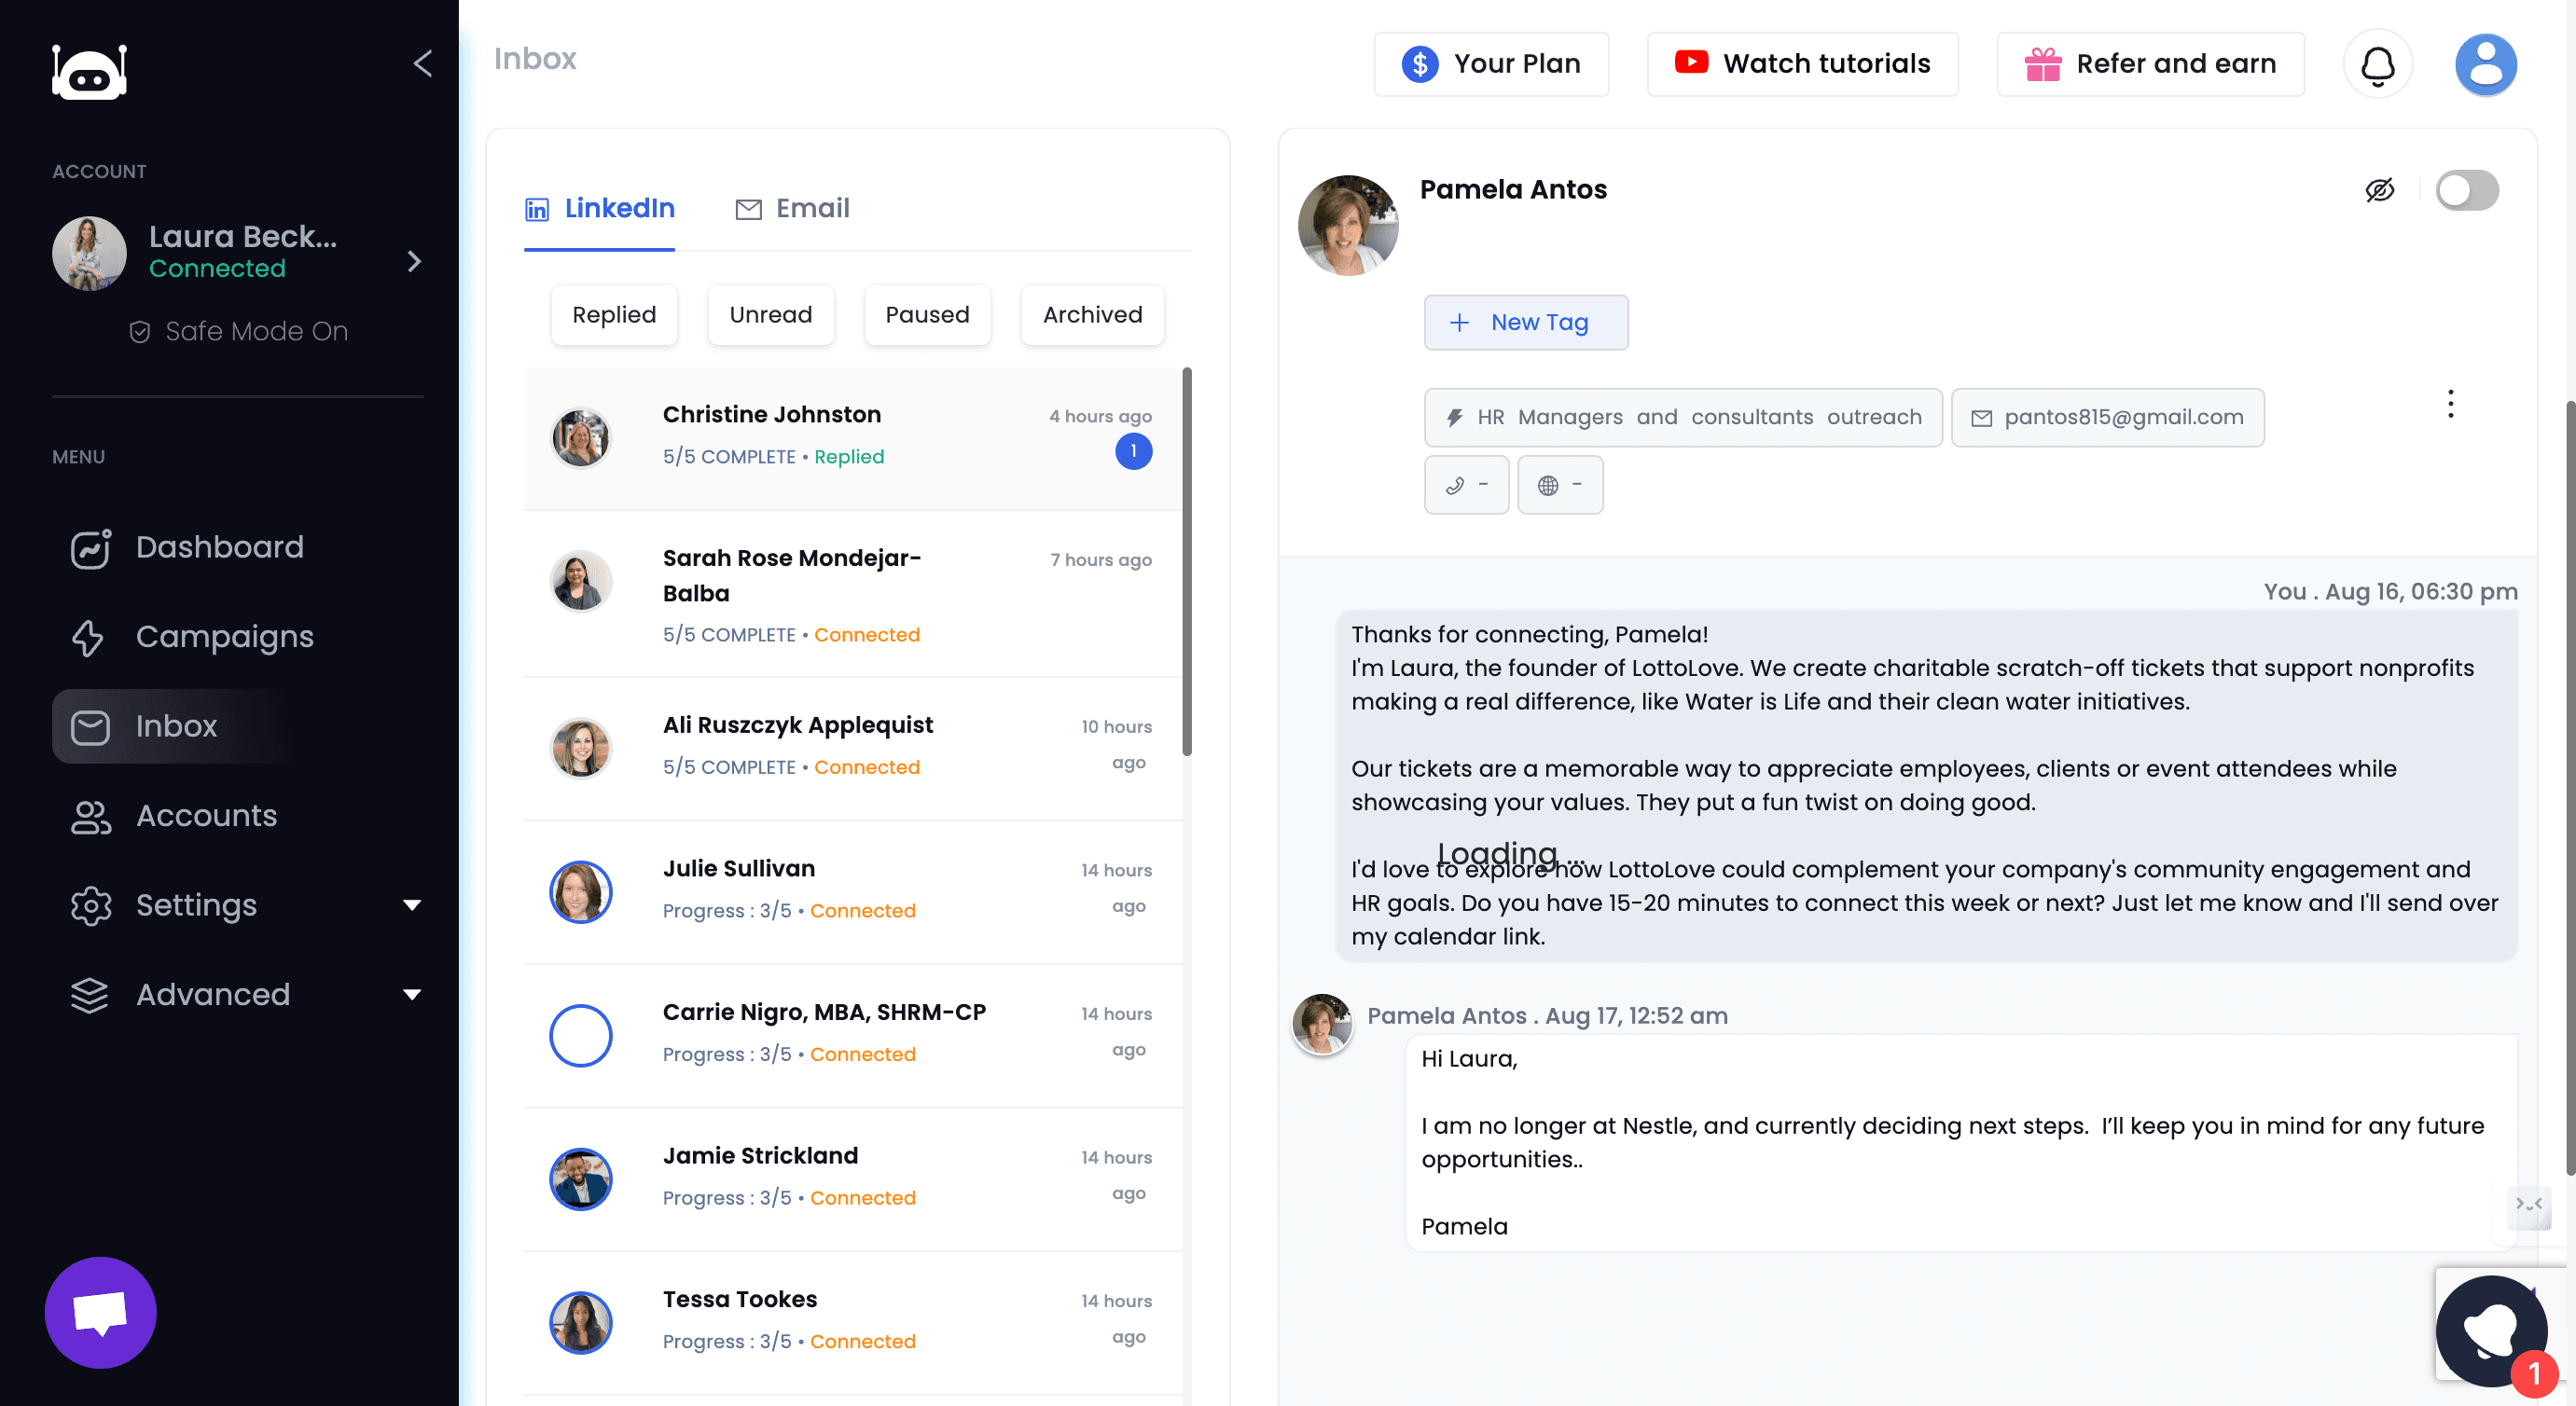
Task: Click the Watch tutorials button
Action: coord(1802,64)
